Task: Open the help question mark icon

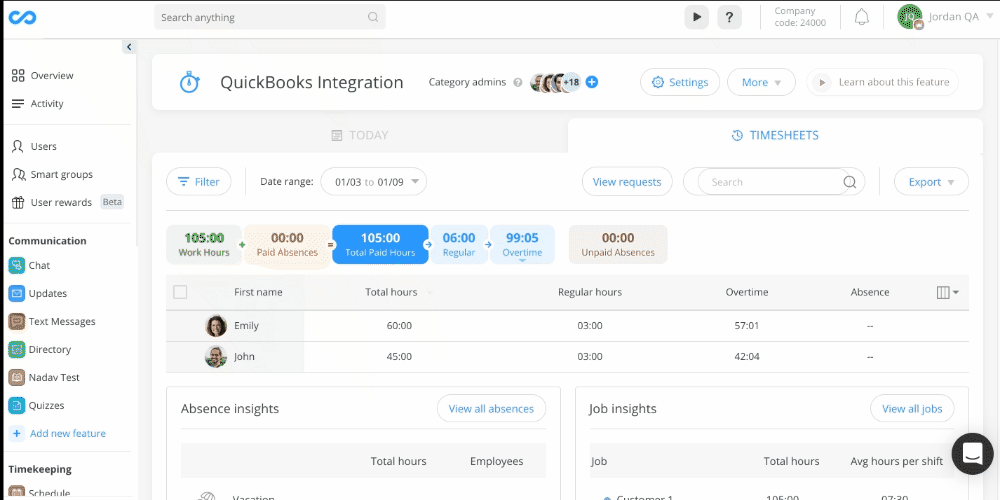Action: coord(731,17)
